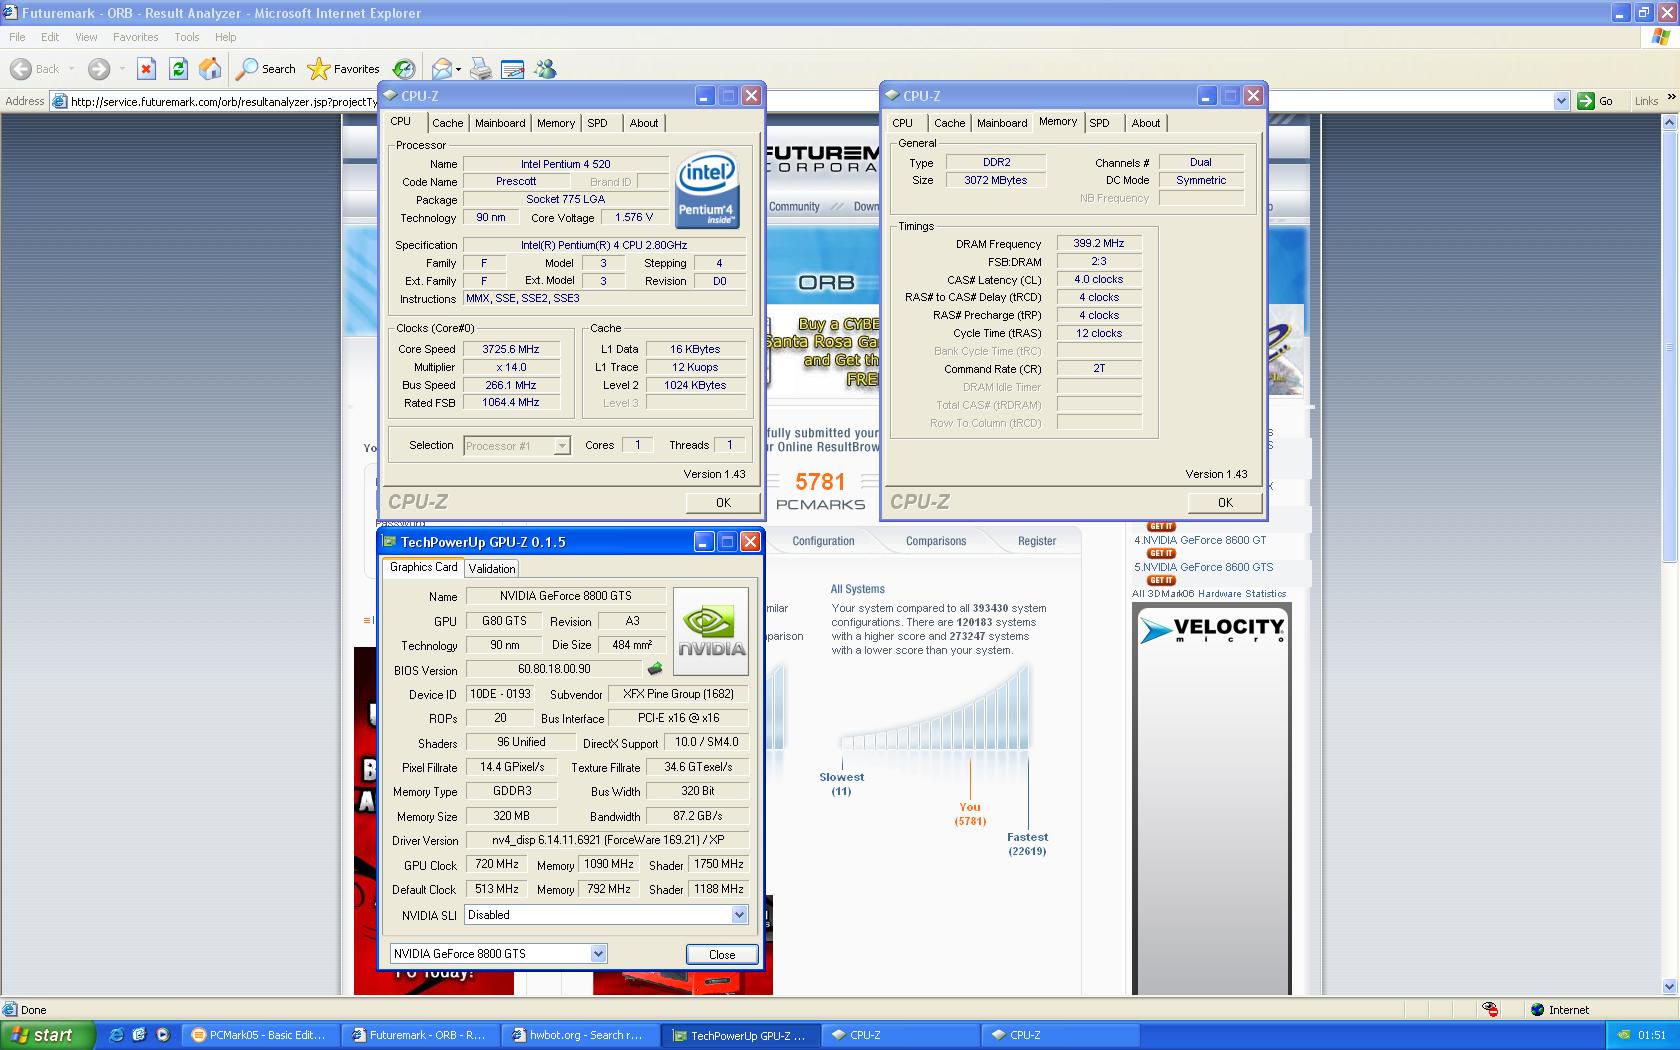Open the Forward history dropdown arrow
Image resolution: width=1680 pixels, height=1050 pixels.
coord(122,69)
